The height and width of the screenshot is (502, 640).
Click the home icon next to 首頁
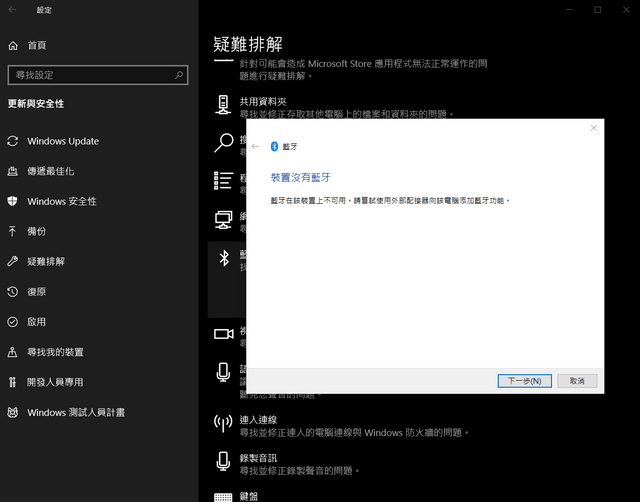[x=13, y=45]
